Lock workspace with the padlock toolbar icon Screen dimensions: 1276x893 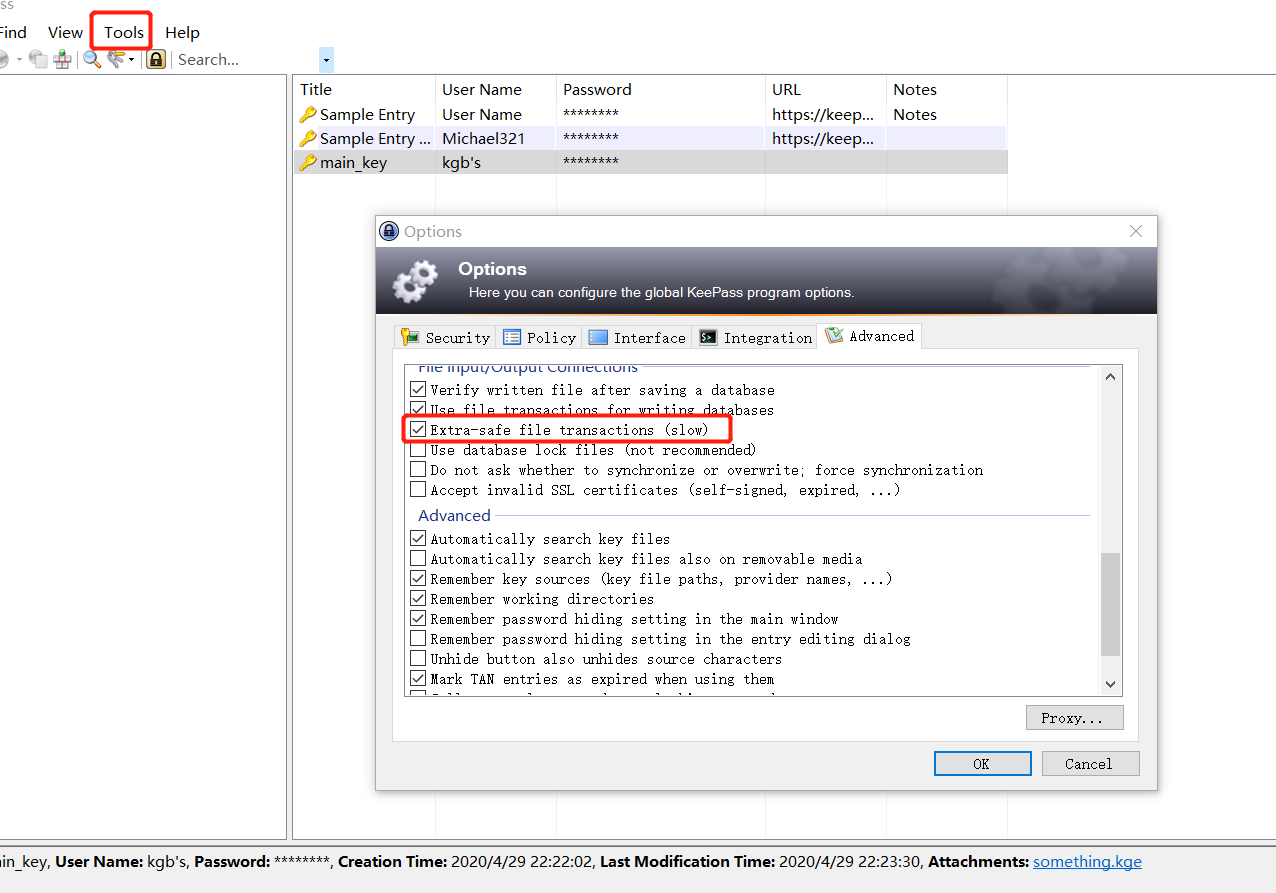click(x=156, y=59)
